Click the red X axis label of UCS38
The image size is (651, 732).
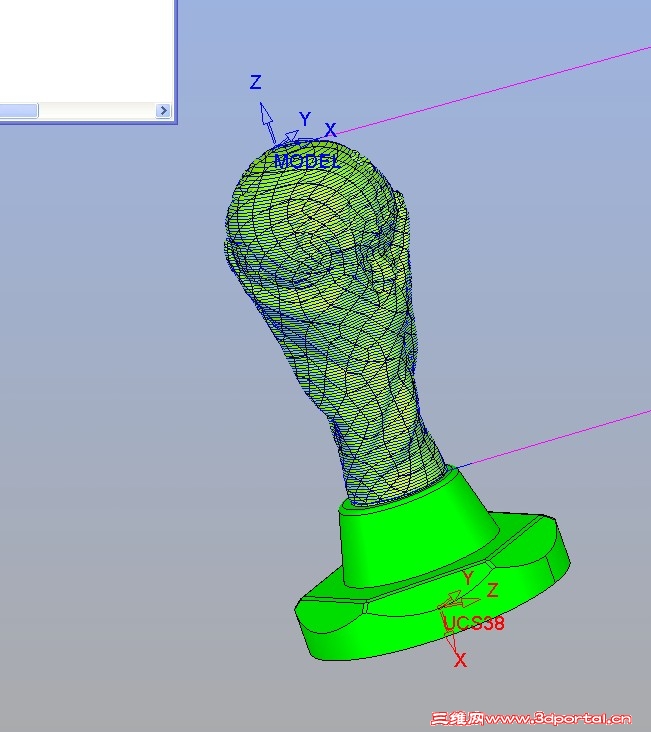pos(460,660)
